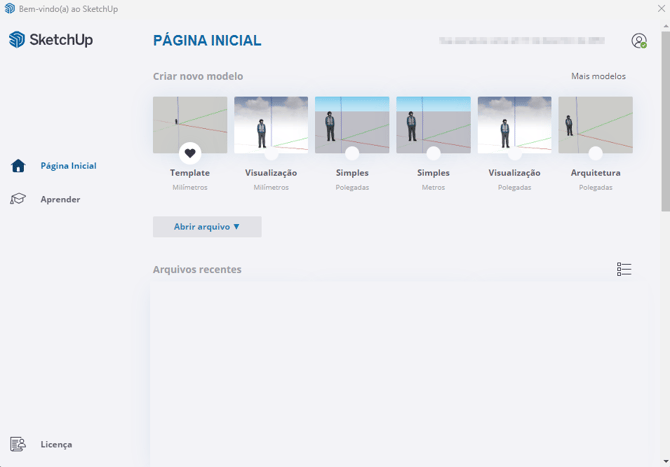Close the welcome window
Screen dimensions: 670x467
tap(661, 8)
